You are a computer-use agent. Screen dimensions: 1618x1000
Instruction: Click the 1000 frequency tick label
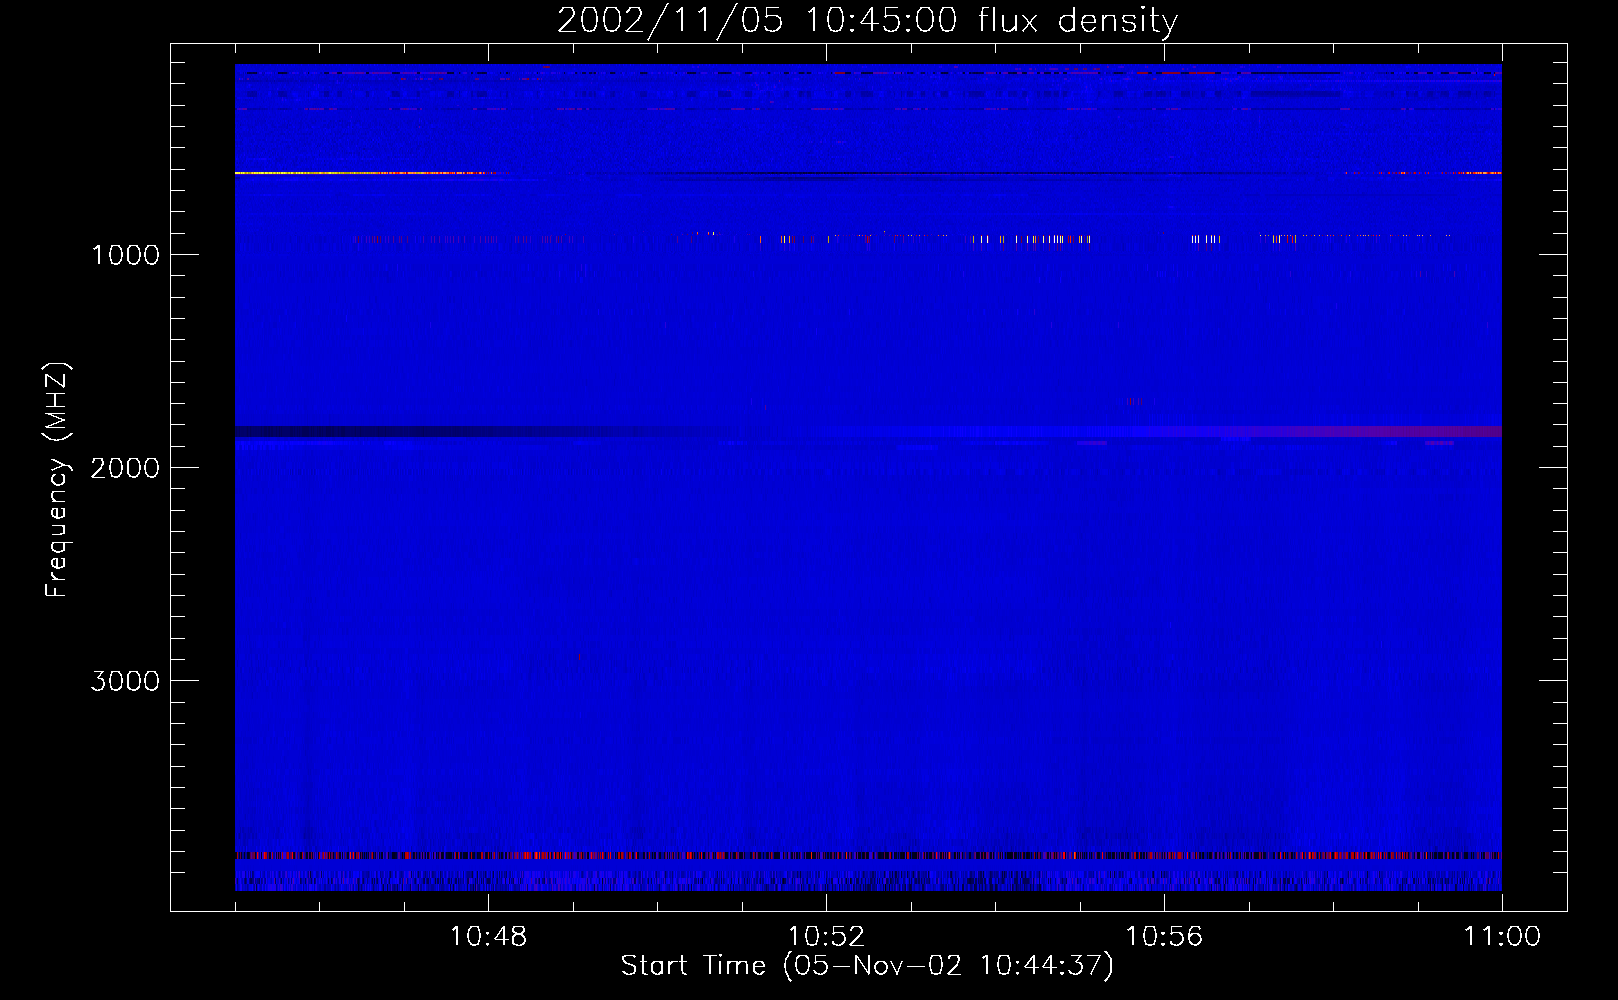point(125,255)
